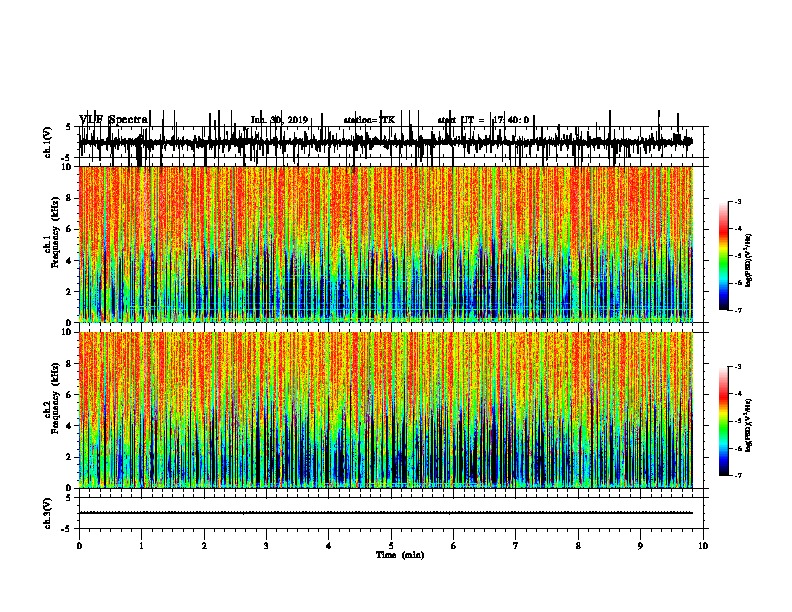This screenshot has height=612, width=792.
Task: Click the ch.2 "Frequency (kHz)" axis label
Action: [55, 398]
